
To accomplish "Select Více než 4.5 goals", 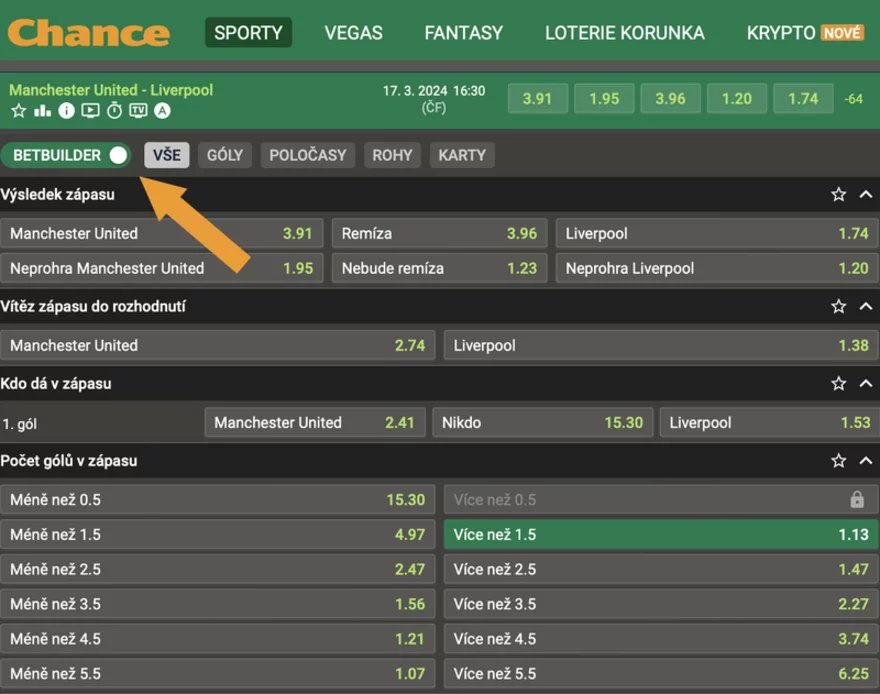I will click(x=662, y=638).
